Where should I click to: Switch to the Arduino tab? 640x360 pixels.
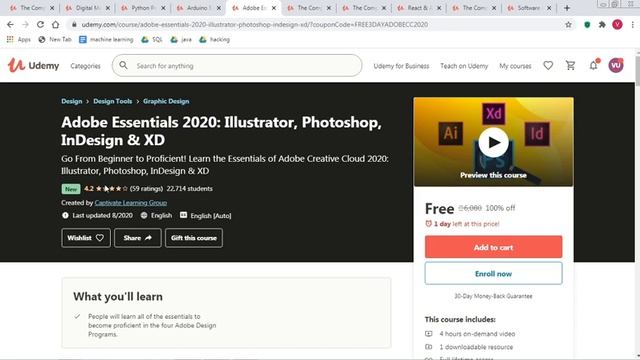tap(197, 8)
